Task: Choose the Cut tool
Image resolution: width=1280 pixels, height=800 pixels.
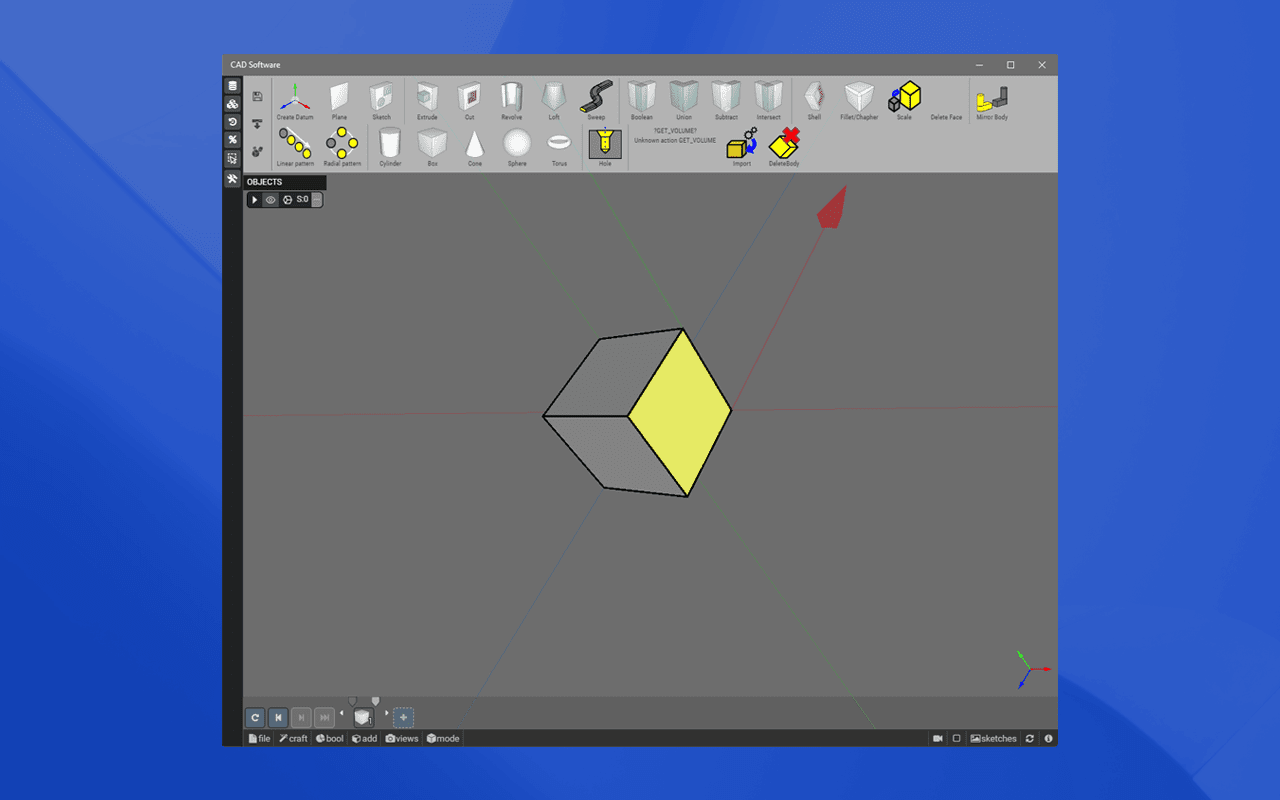Action: [x=469, y=101]
